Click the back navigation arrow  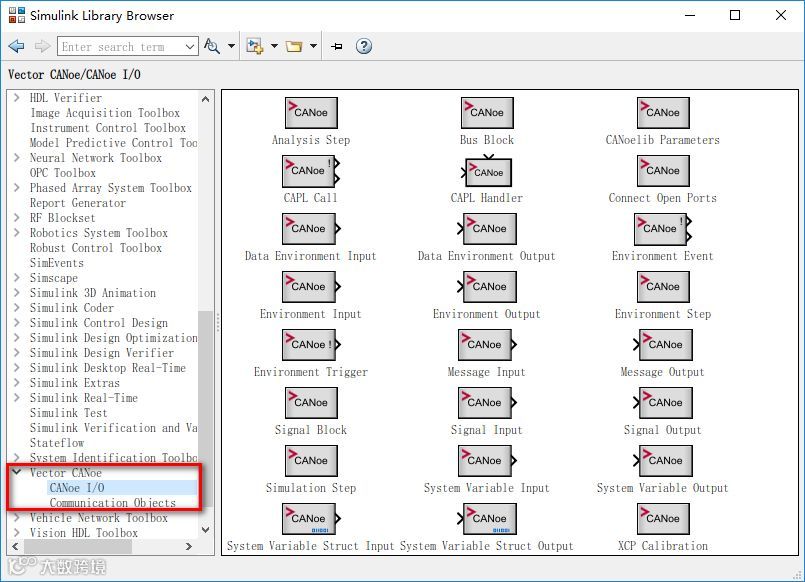pos(16,46)
